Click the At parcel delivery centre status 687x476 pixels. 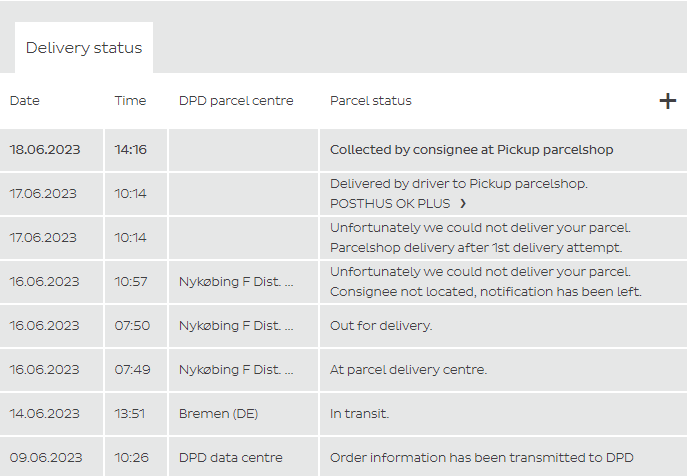tap(408, 370)
